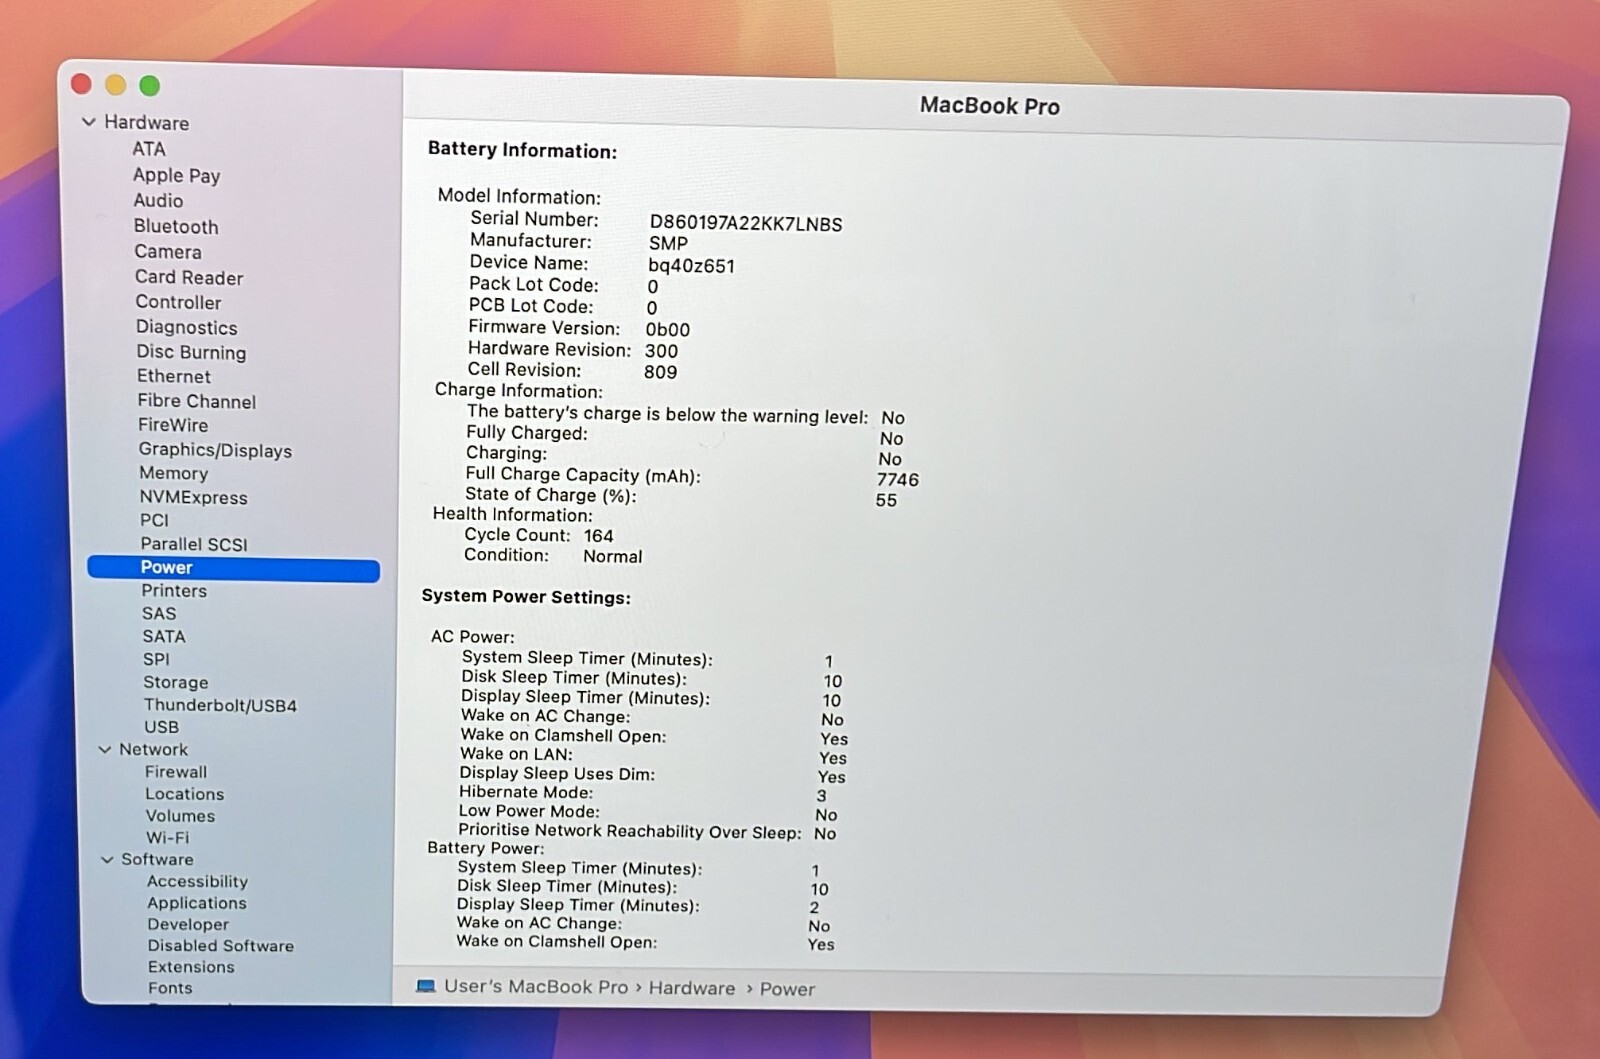Select Accessibility under Software

[197, 881]
